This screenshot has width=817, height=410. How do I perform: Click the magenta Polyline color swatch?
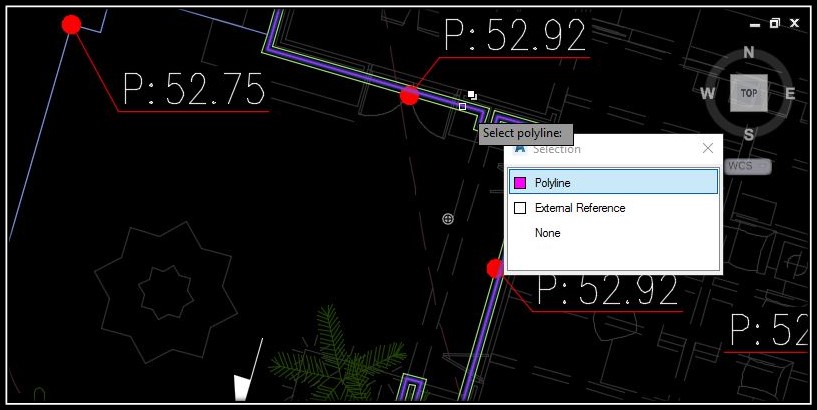(x=520, y=183)
